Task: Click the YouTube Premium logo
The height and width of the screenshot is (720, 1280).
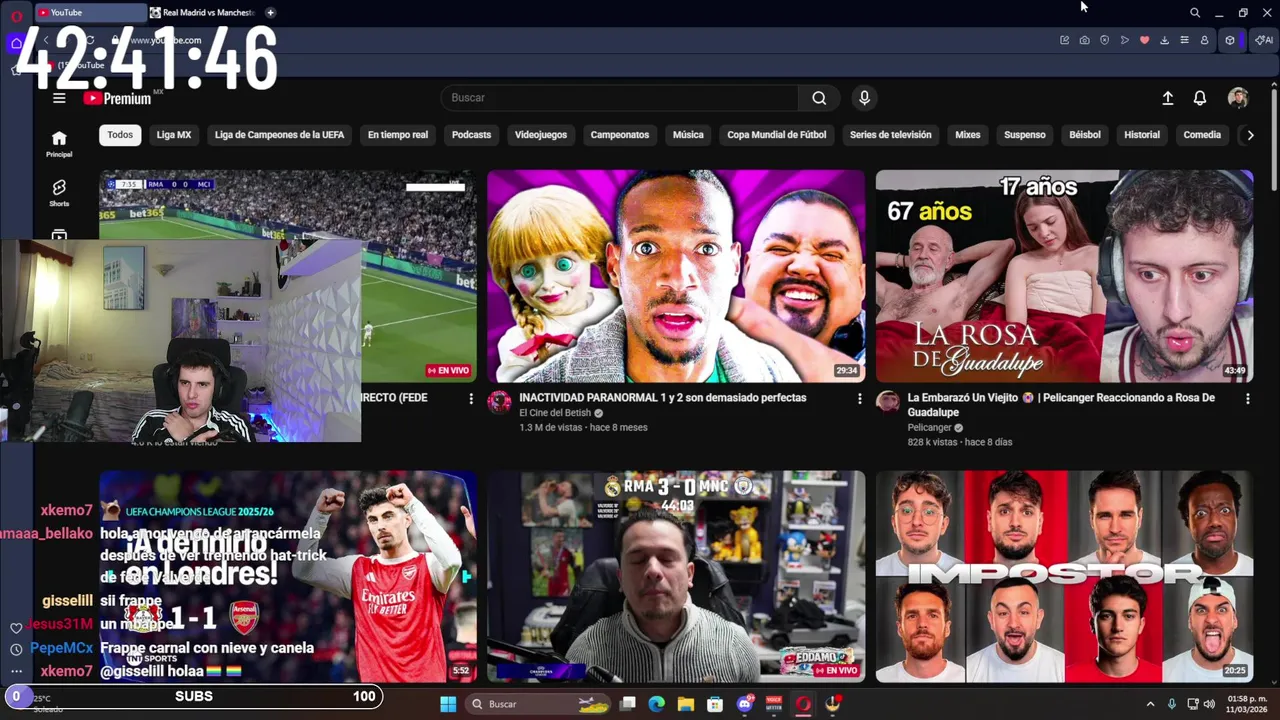Action: coord(117,98)
